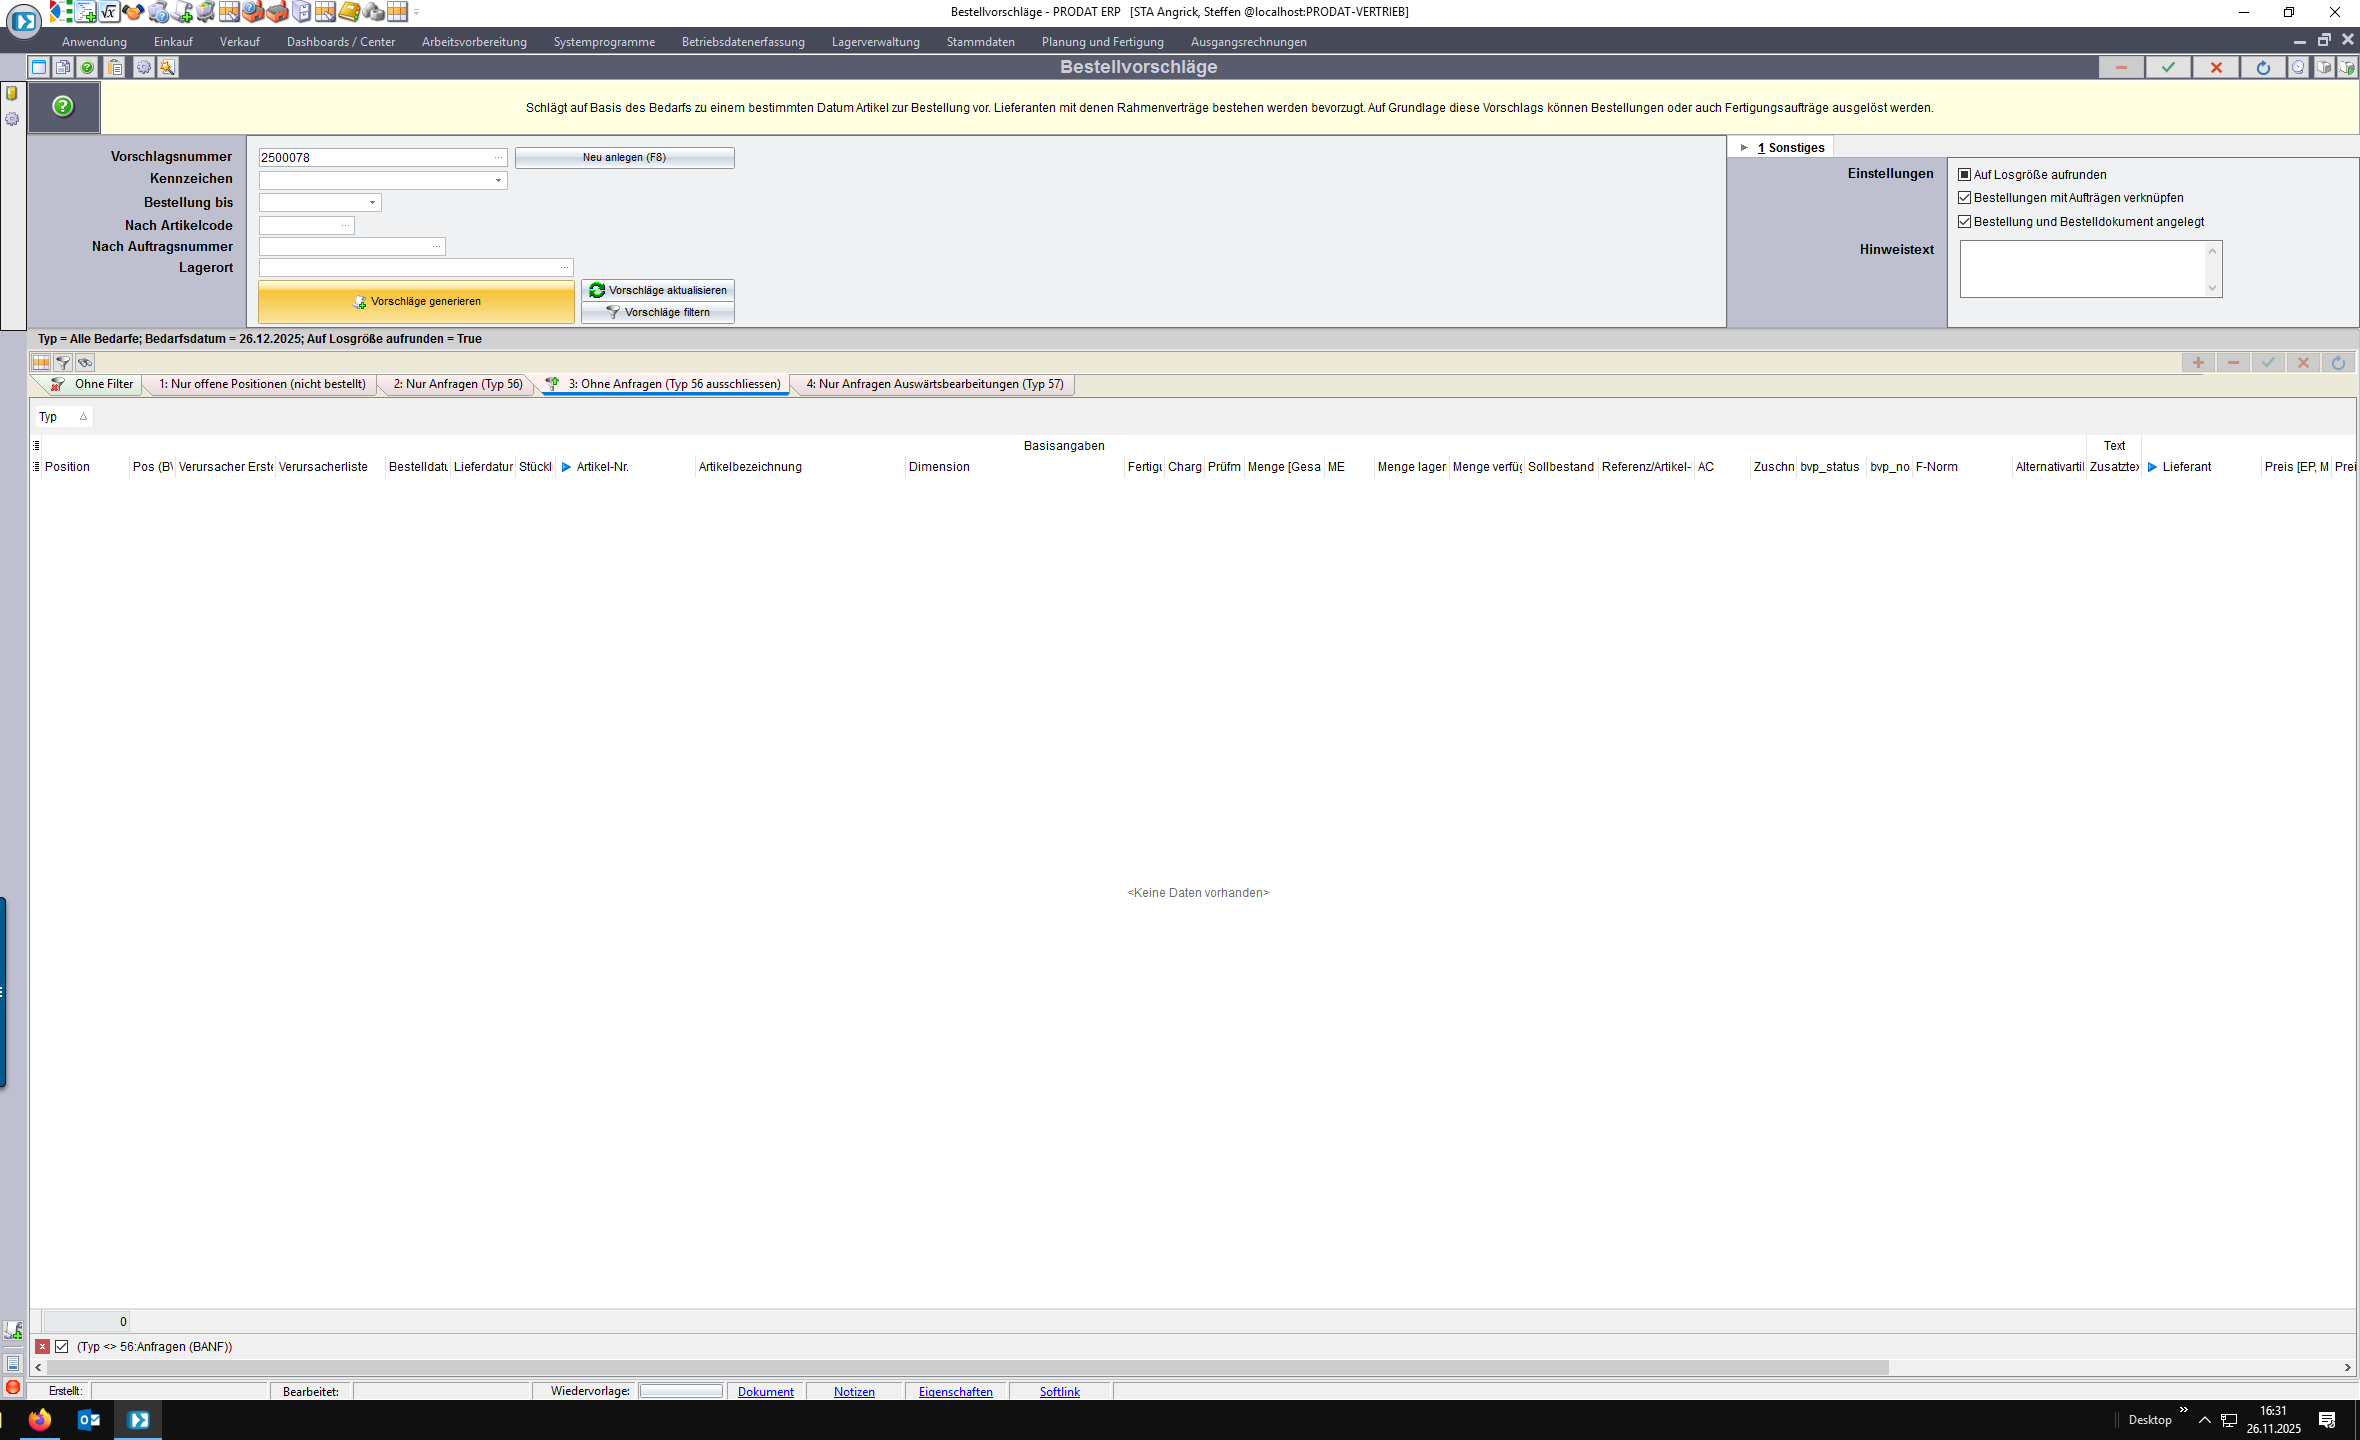Screen dimensions: 2360x1440
Task: Click the gear settings icon in form toolbar
Action: click(143, 67)
